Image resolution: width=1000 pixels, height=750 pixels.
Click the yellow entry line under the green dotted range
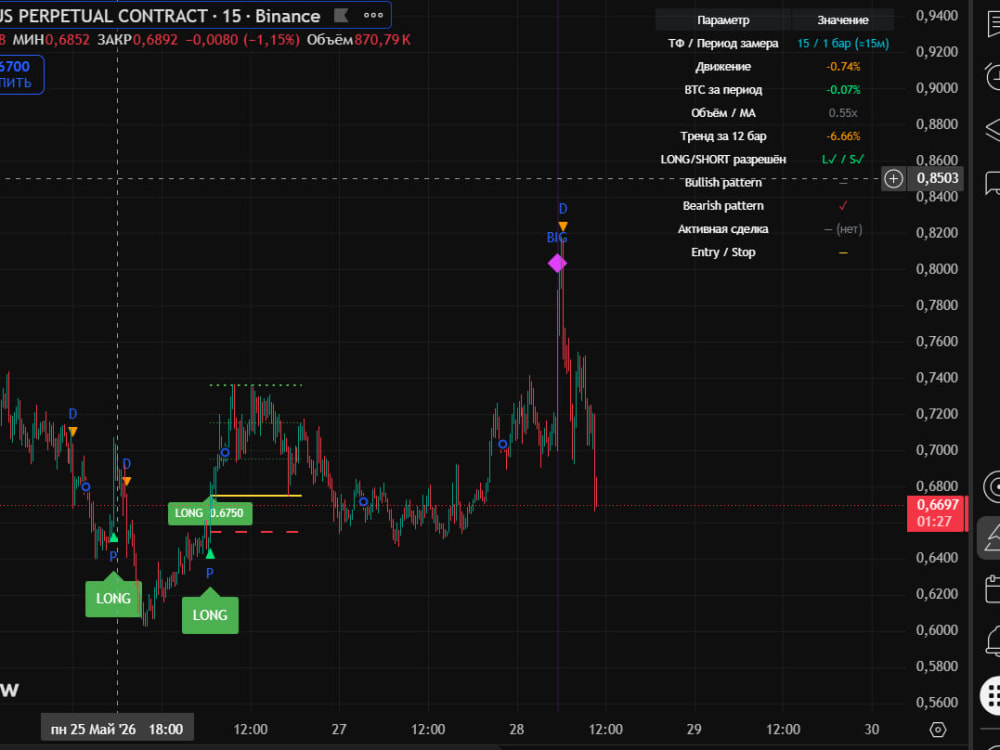[x=256, y=495]
